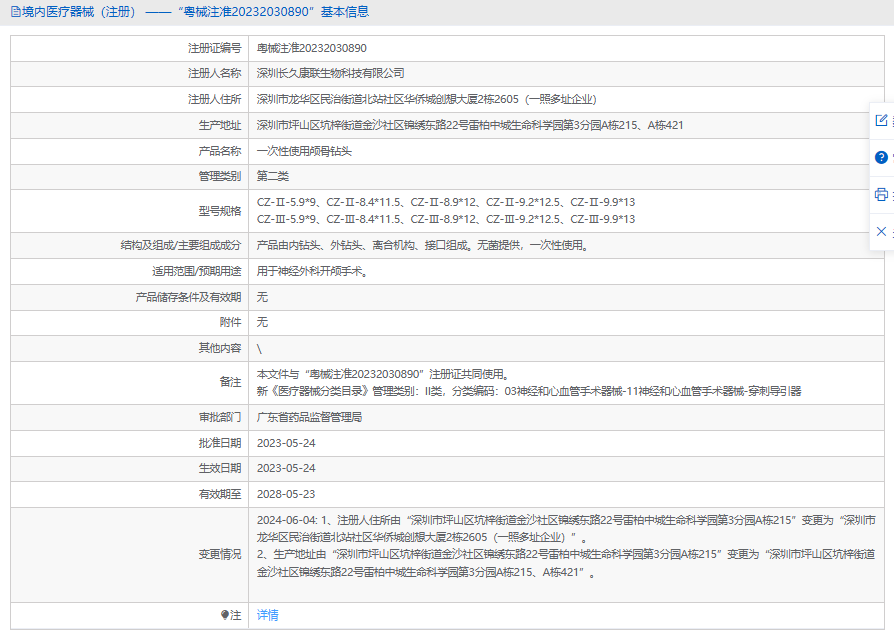Click intended use 用于神经外科开颅手术。
Viewport: 894px width, 638px height.
click(312, 271)
